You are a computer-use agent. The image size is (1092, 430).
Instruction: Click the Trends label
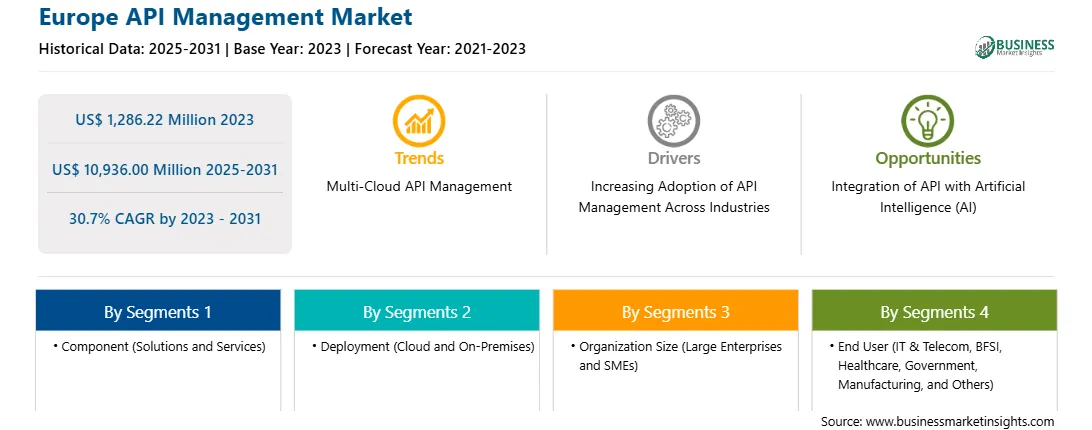point(419,158)
